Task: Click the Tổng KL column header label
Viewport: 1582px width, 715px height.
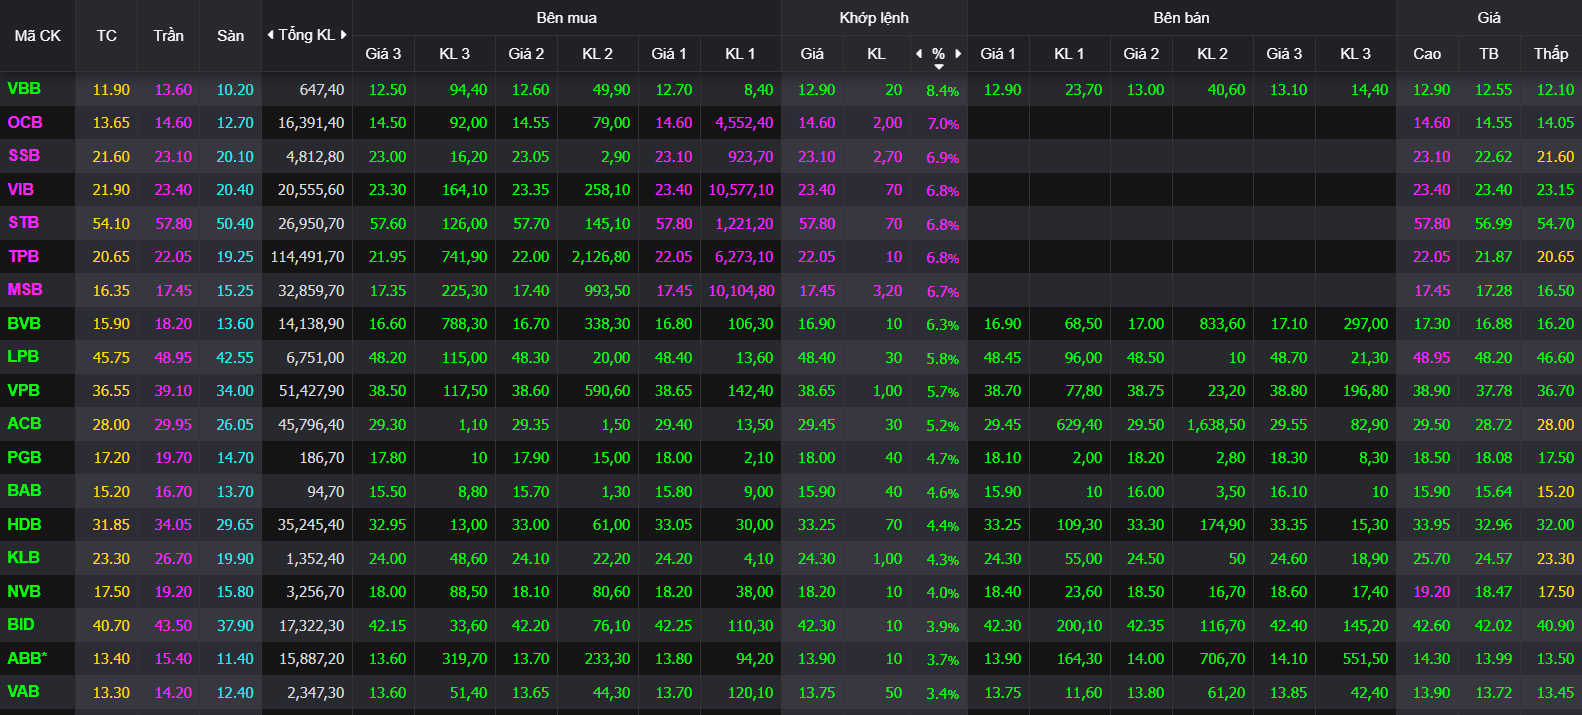Action: point(307,35)
